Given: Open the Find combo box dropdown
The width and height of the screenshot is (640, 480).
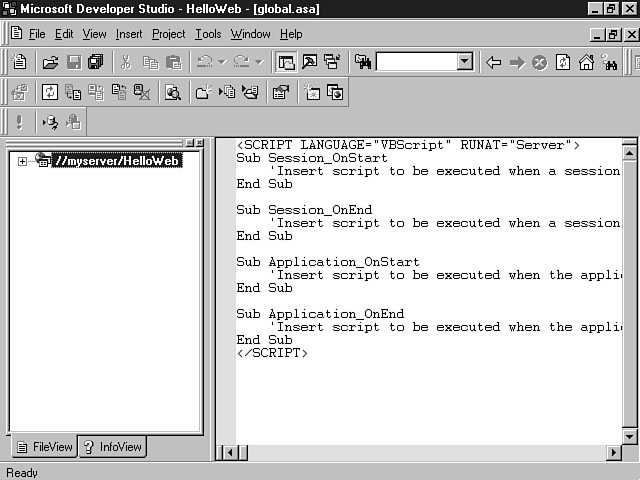Looking at the screenshot, I should [464, 62].
